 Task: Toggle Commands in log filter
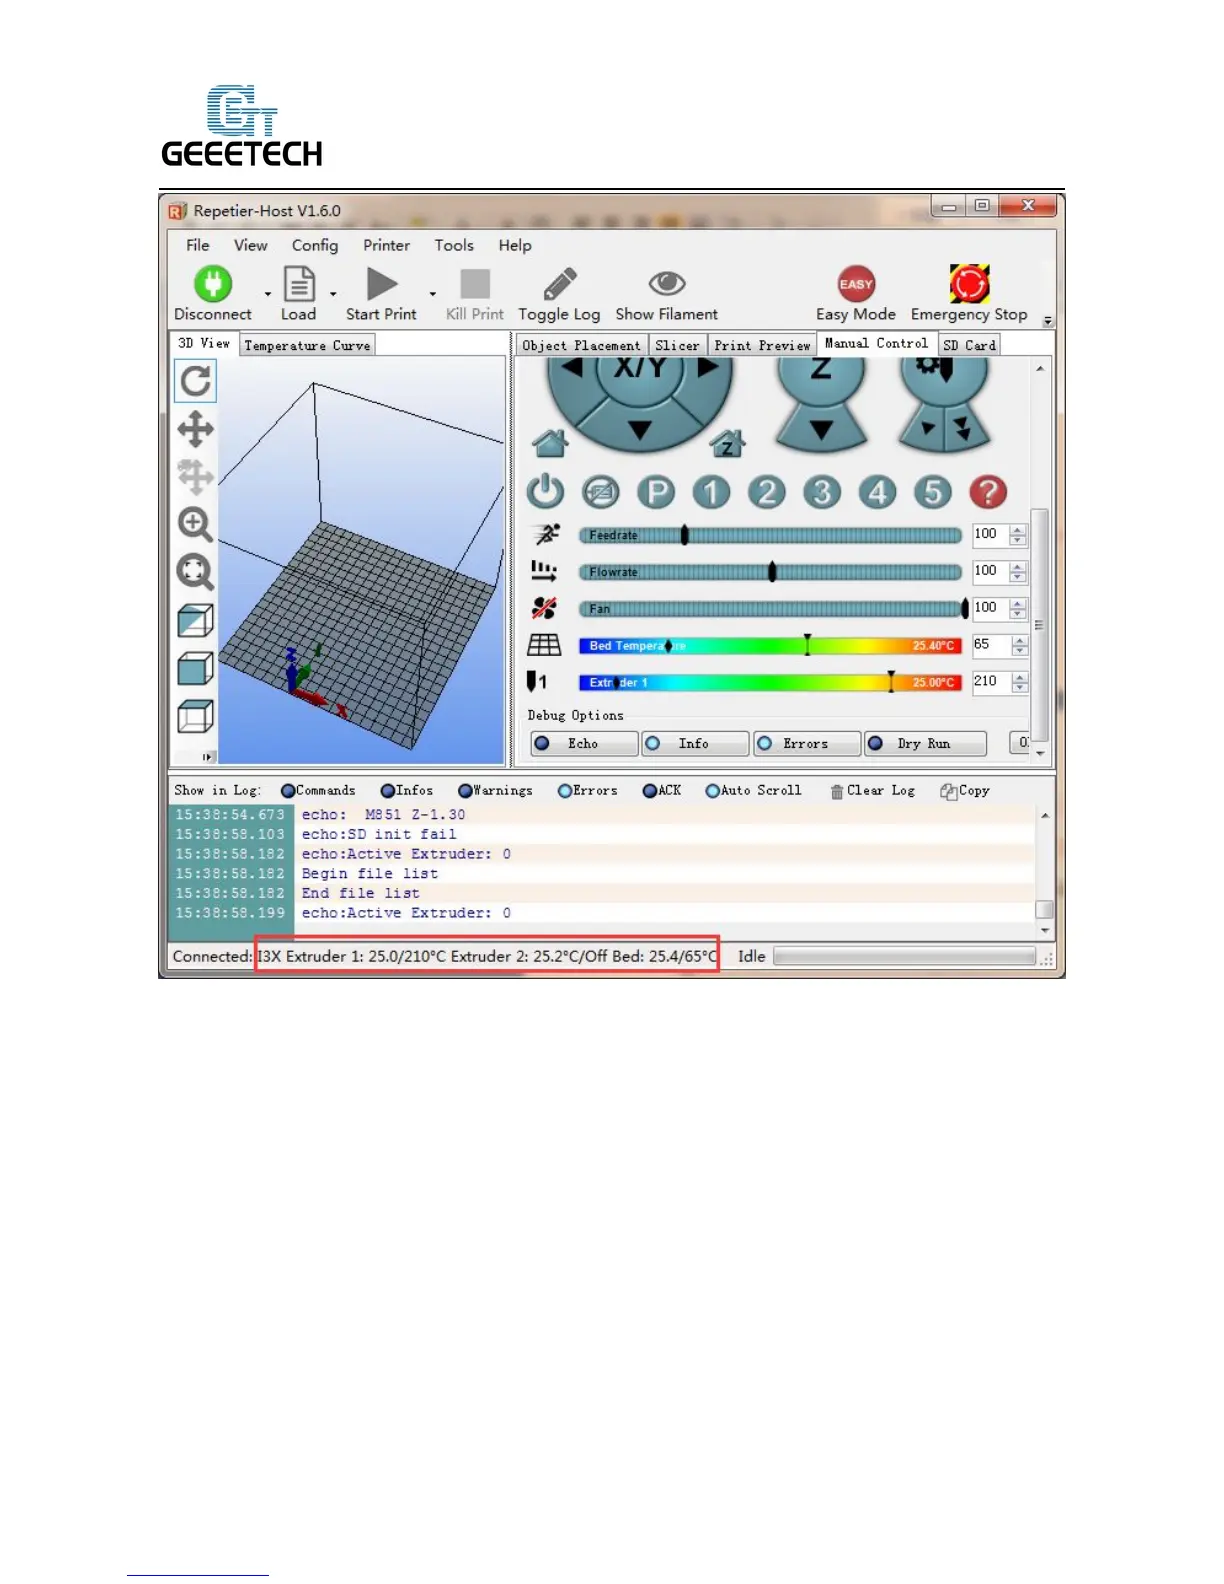318,791
